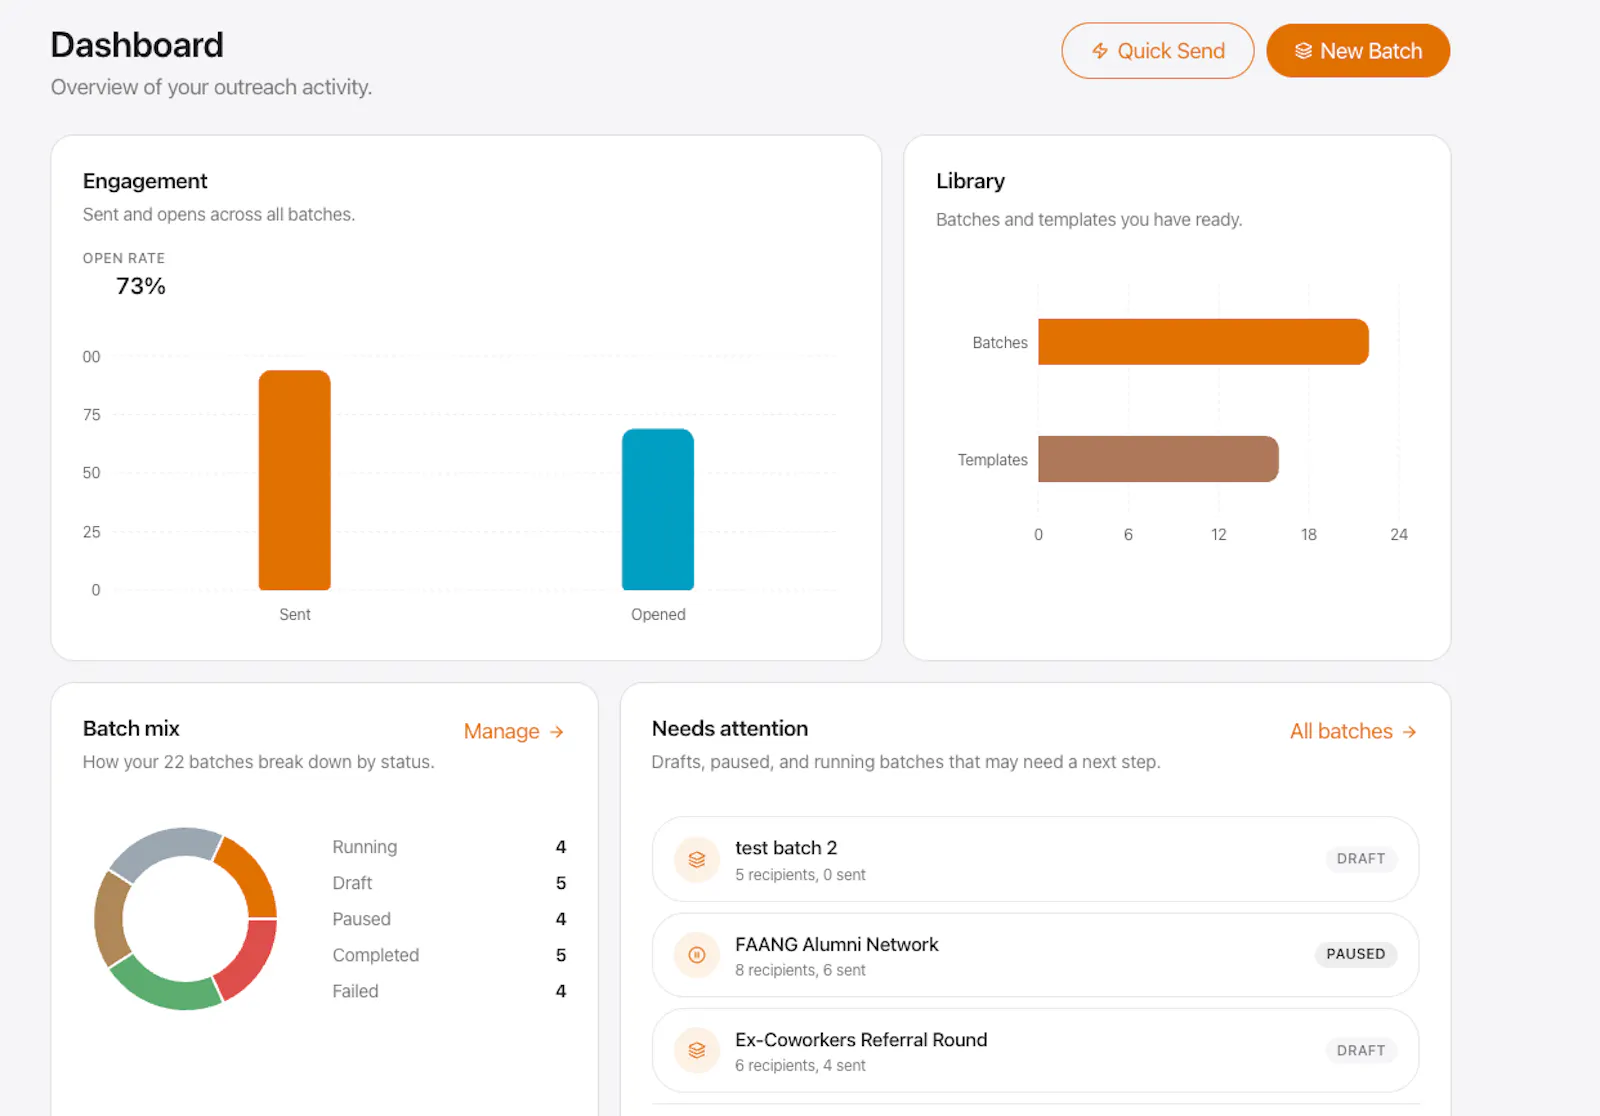Click the brown Paused segment of the donut
Viewport: 1600px width, 1116px height.
click(109, 920)
